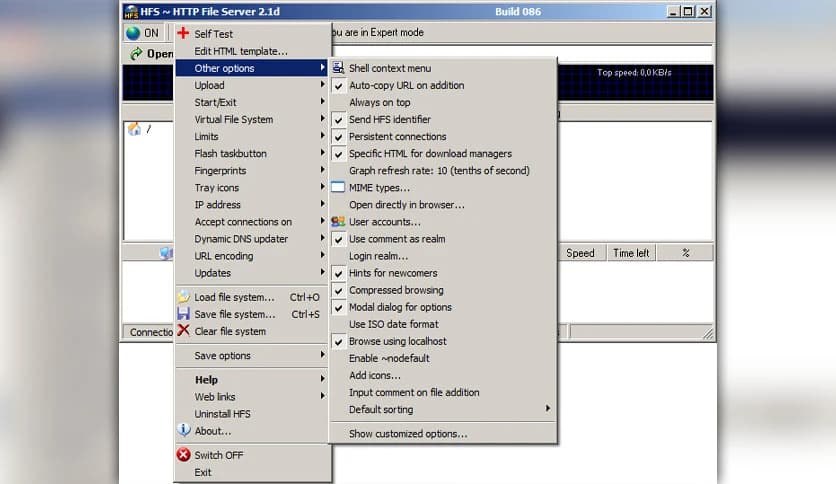Open Graph refresh rate setting
Screen dimensions: 836x484
point(443,171)
